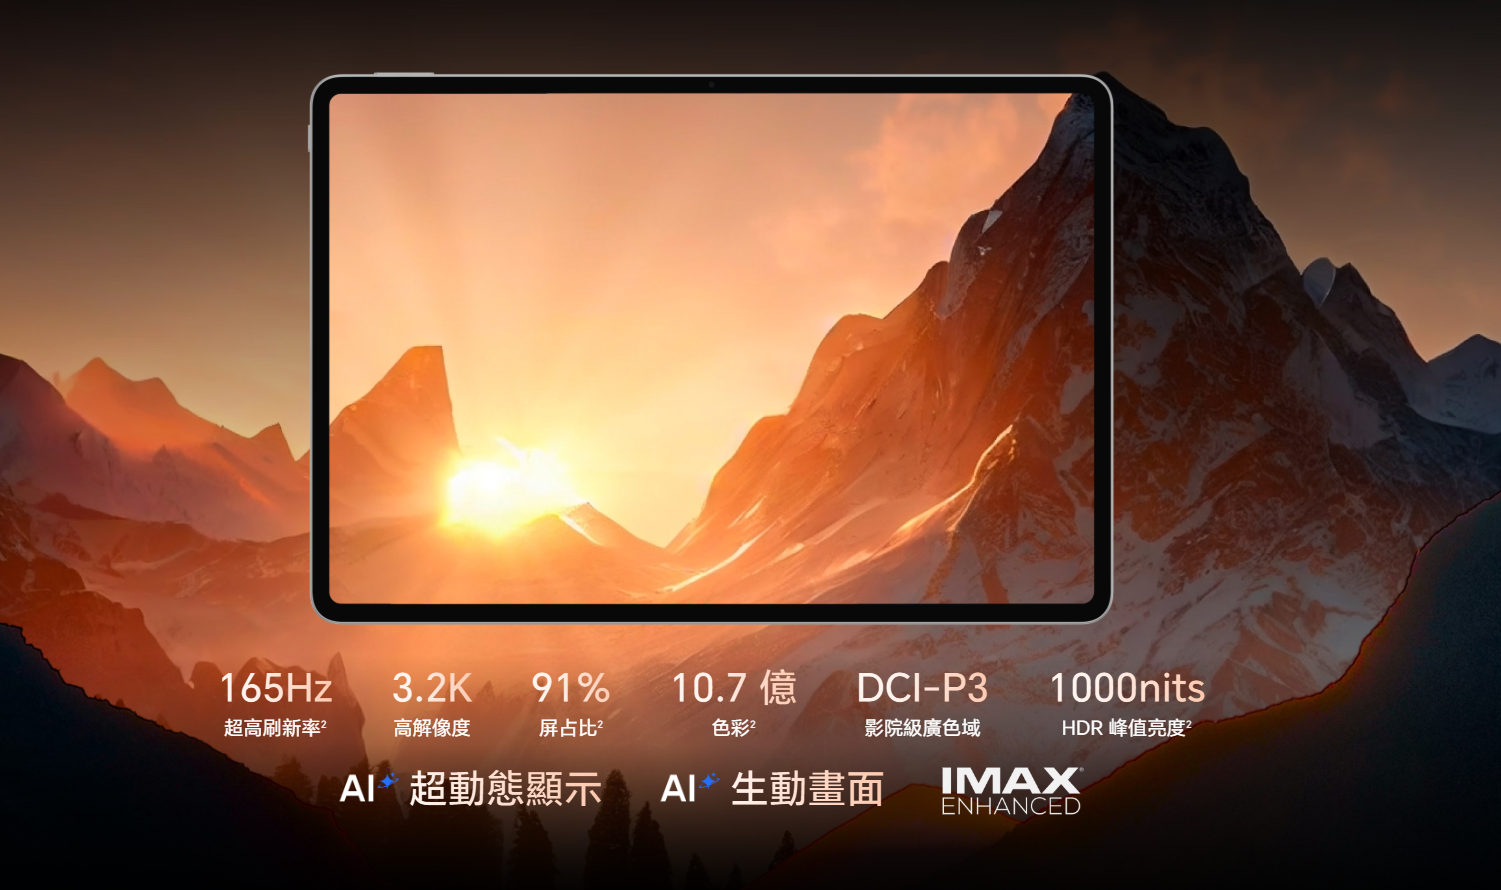
Task: Click the 屏占比 footnote label
Action: [571, 728]
